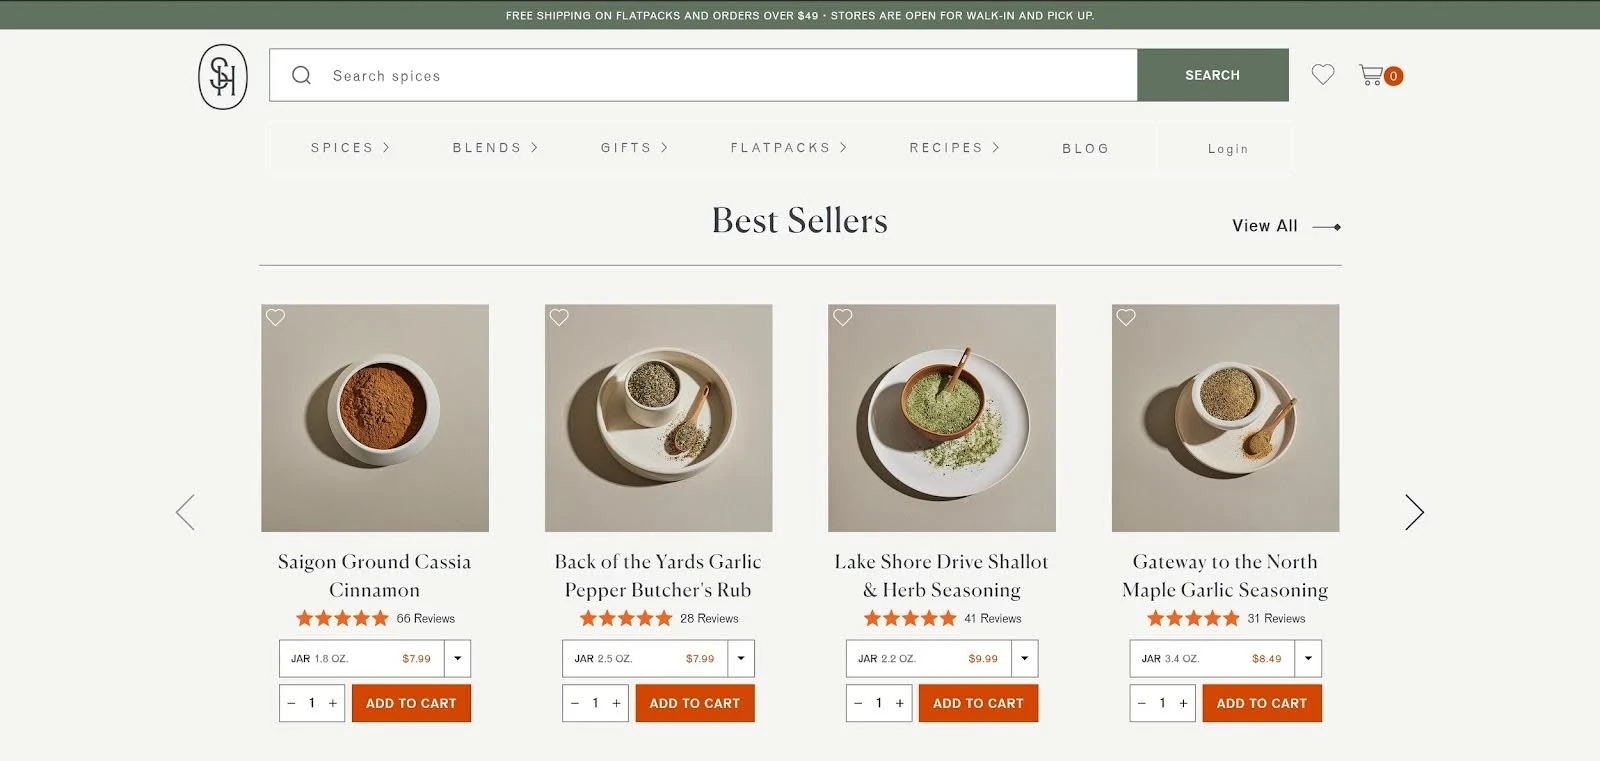
Task: Add Back of the Yards rub to cart
Action: (694, 703)
